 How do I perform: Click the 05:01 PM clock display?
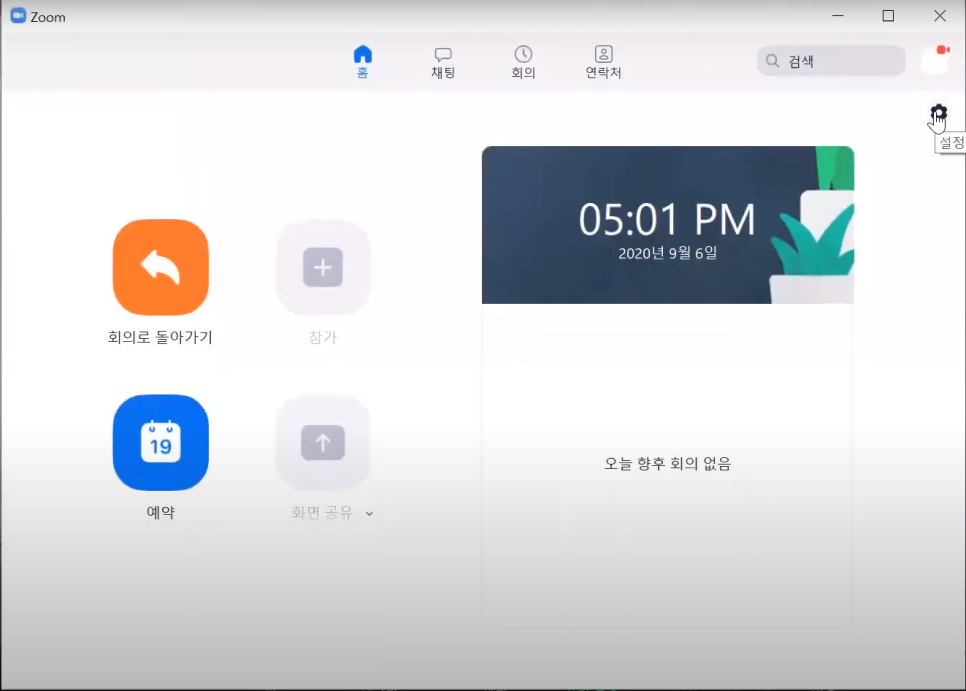click(x=667, y=220)
